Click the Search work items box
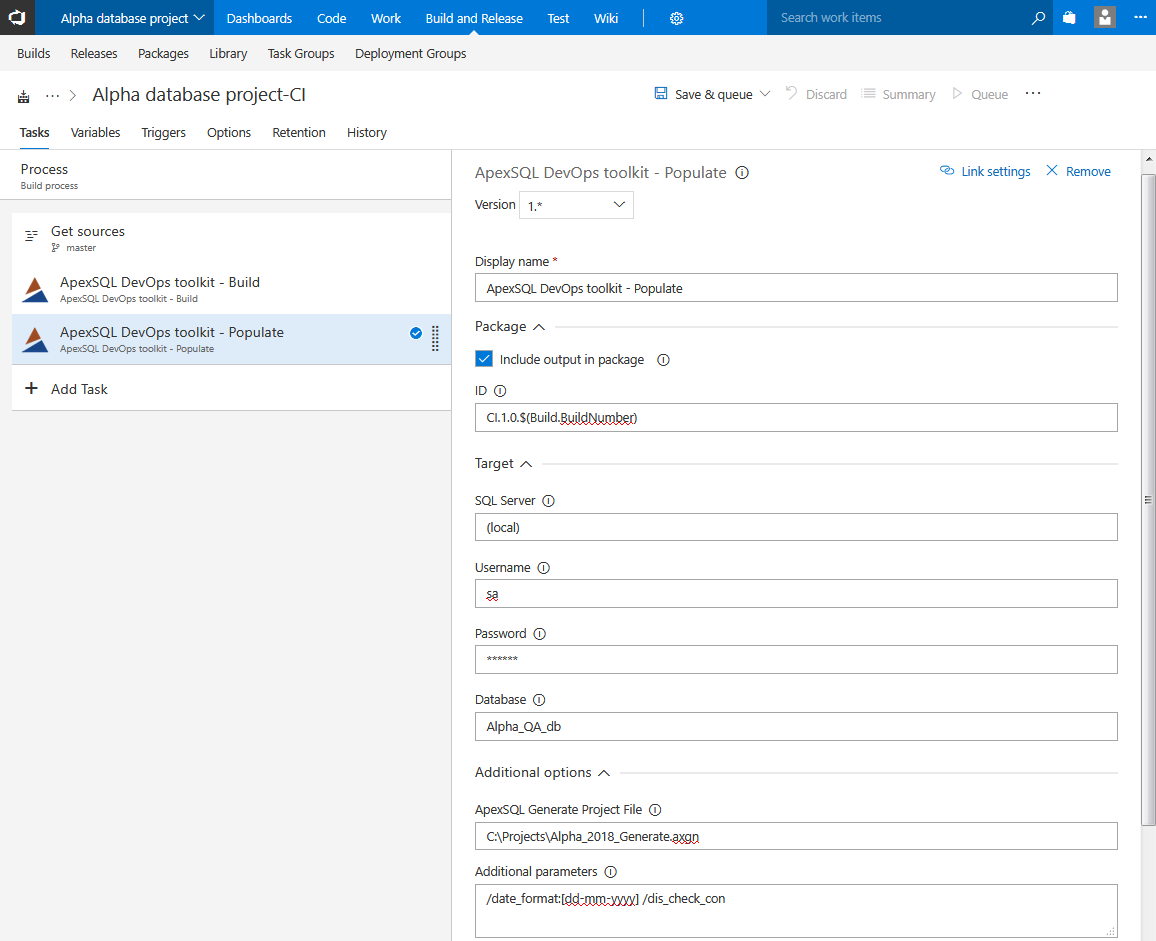 coord(898,18)
